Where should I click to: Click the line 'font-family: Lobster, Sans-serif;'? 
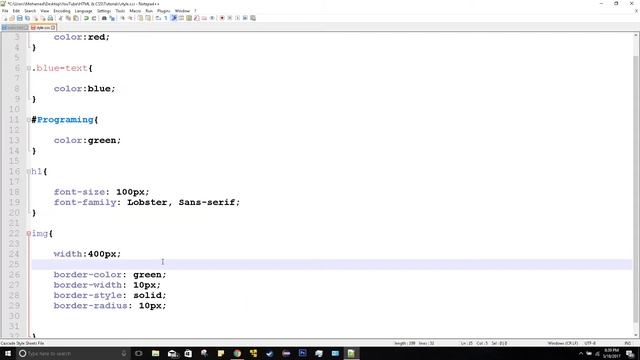click(x=147, y=202)
